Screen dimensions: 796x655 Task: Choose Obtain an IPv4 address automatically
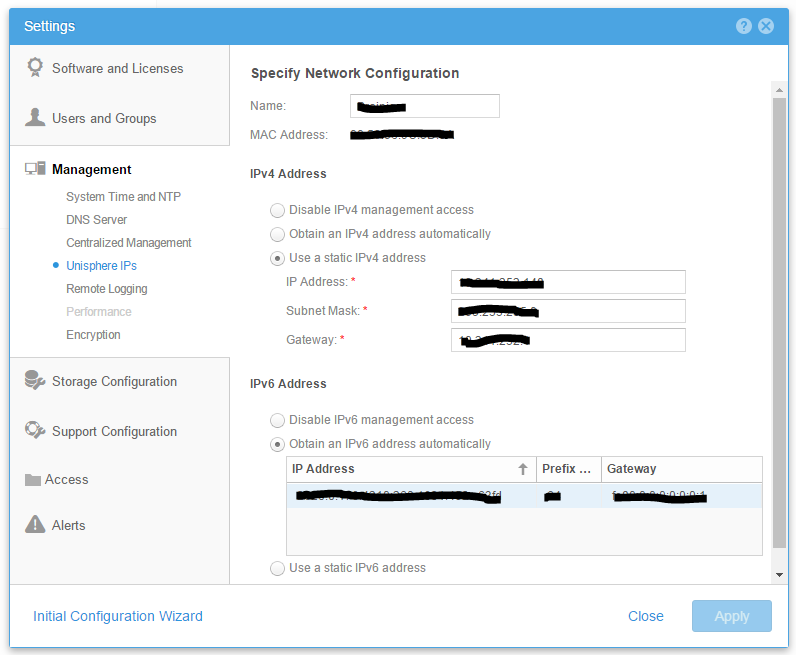(277, 234)
